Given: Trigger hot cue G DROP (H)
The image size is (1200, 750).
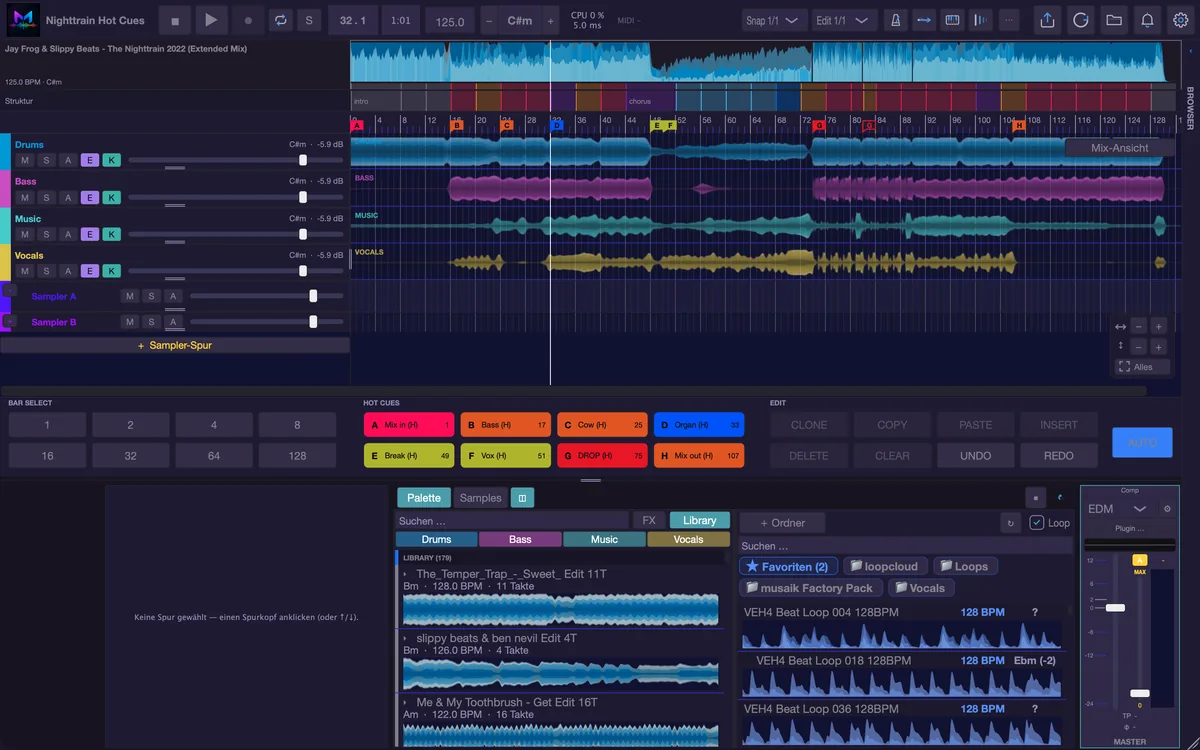Looking at the screenshot, I should (x=602, y=455).
